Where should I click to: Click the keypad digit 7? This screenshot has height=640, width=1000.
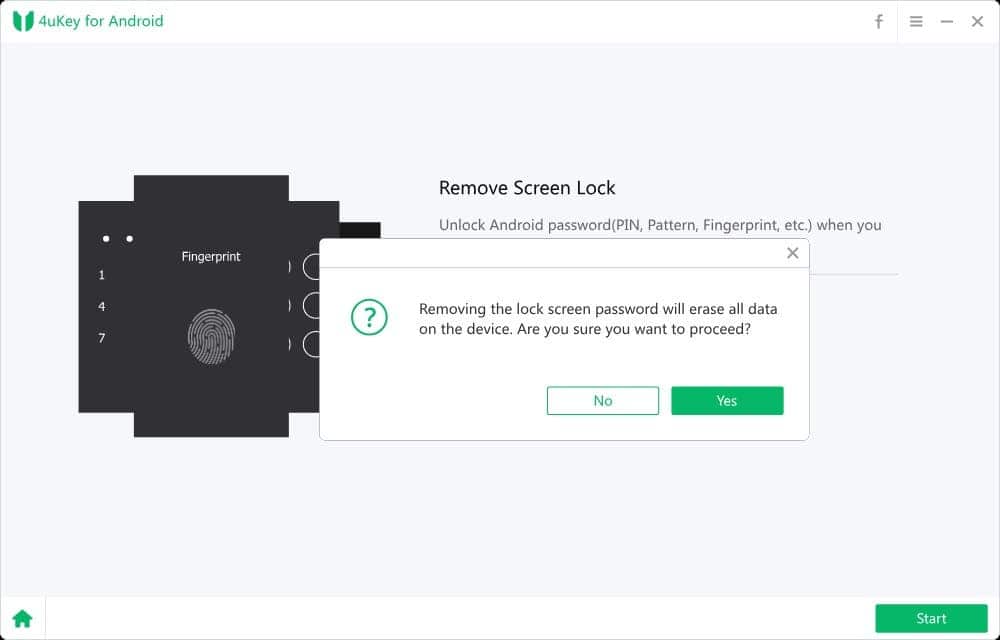[102, 338]
